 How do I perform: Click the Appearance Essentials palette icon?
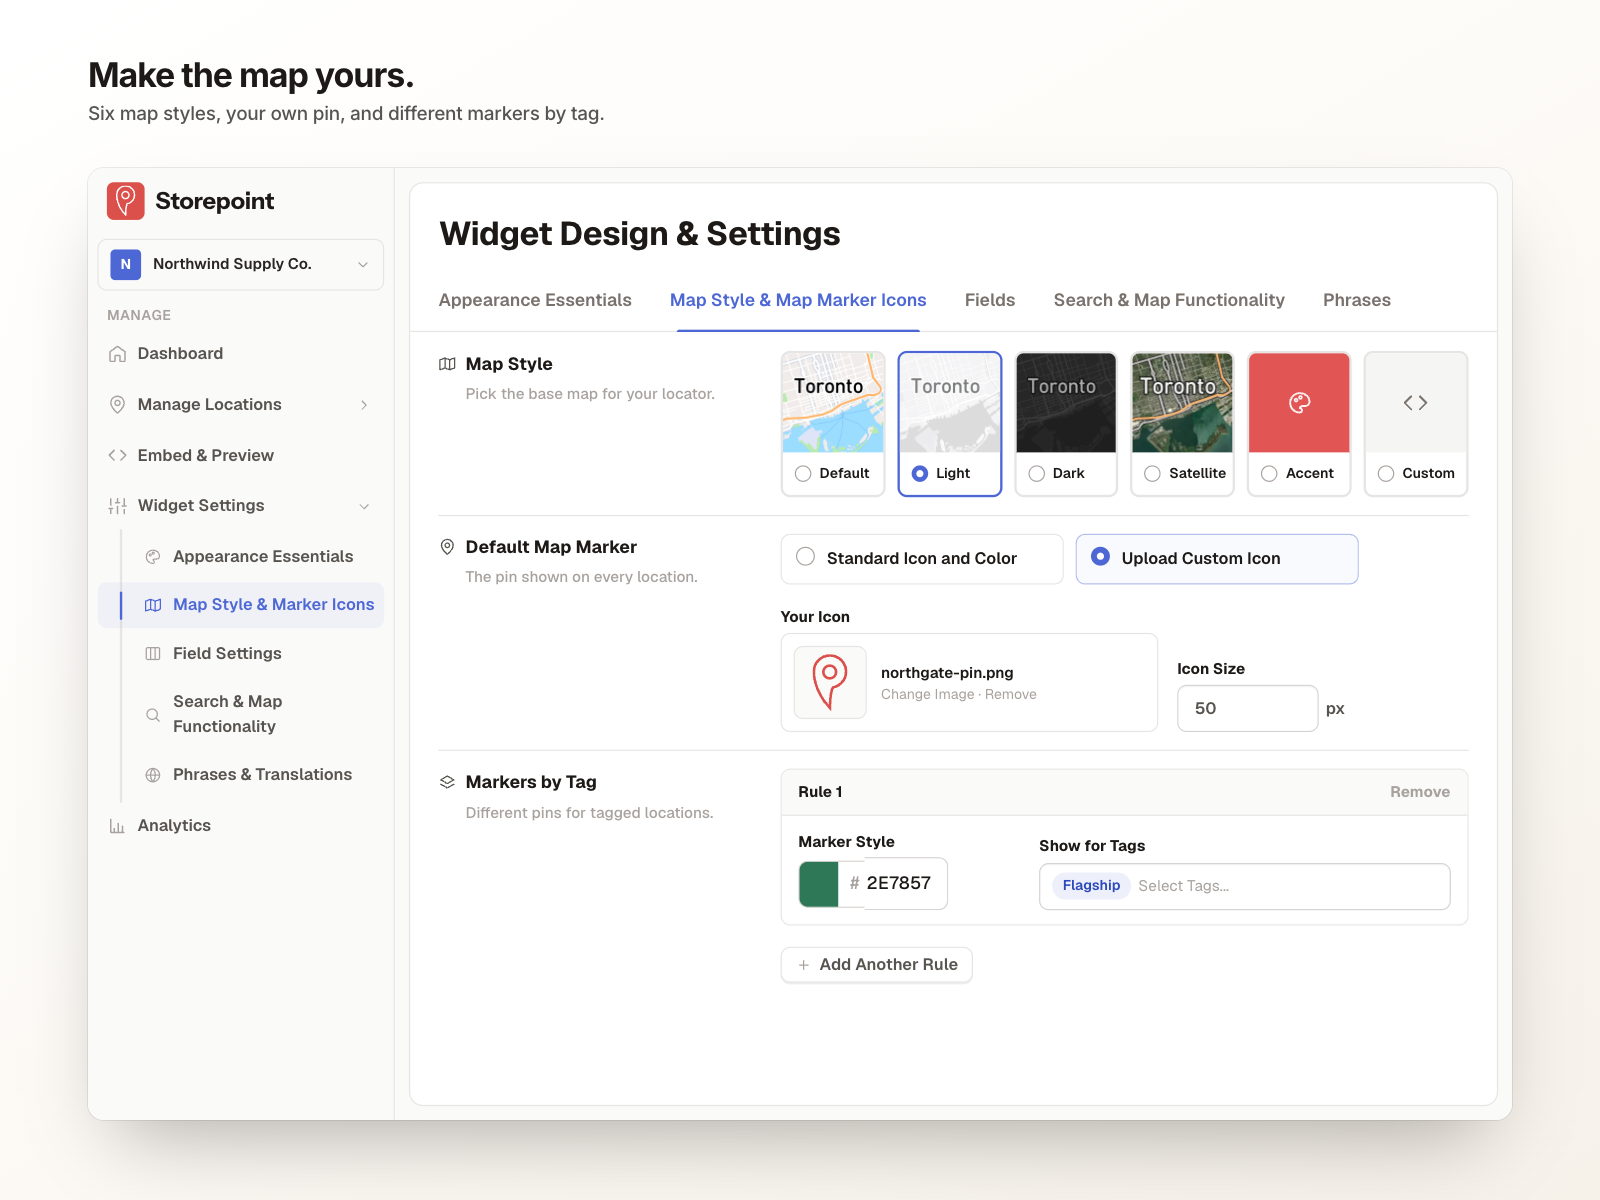click(153, 557)
